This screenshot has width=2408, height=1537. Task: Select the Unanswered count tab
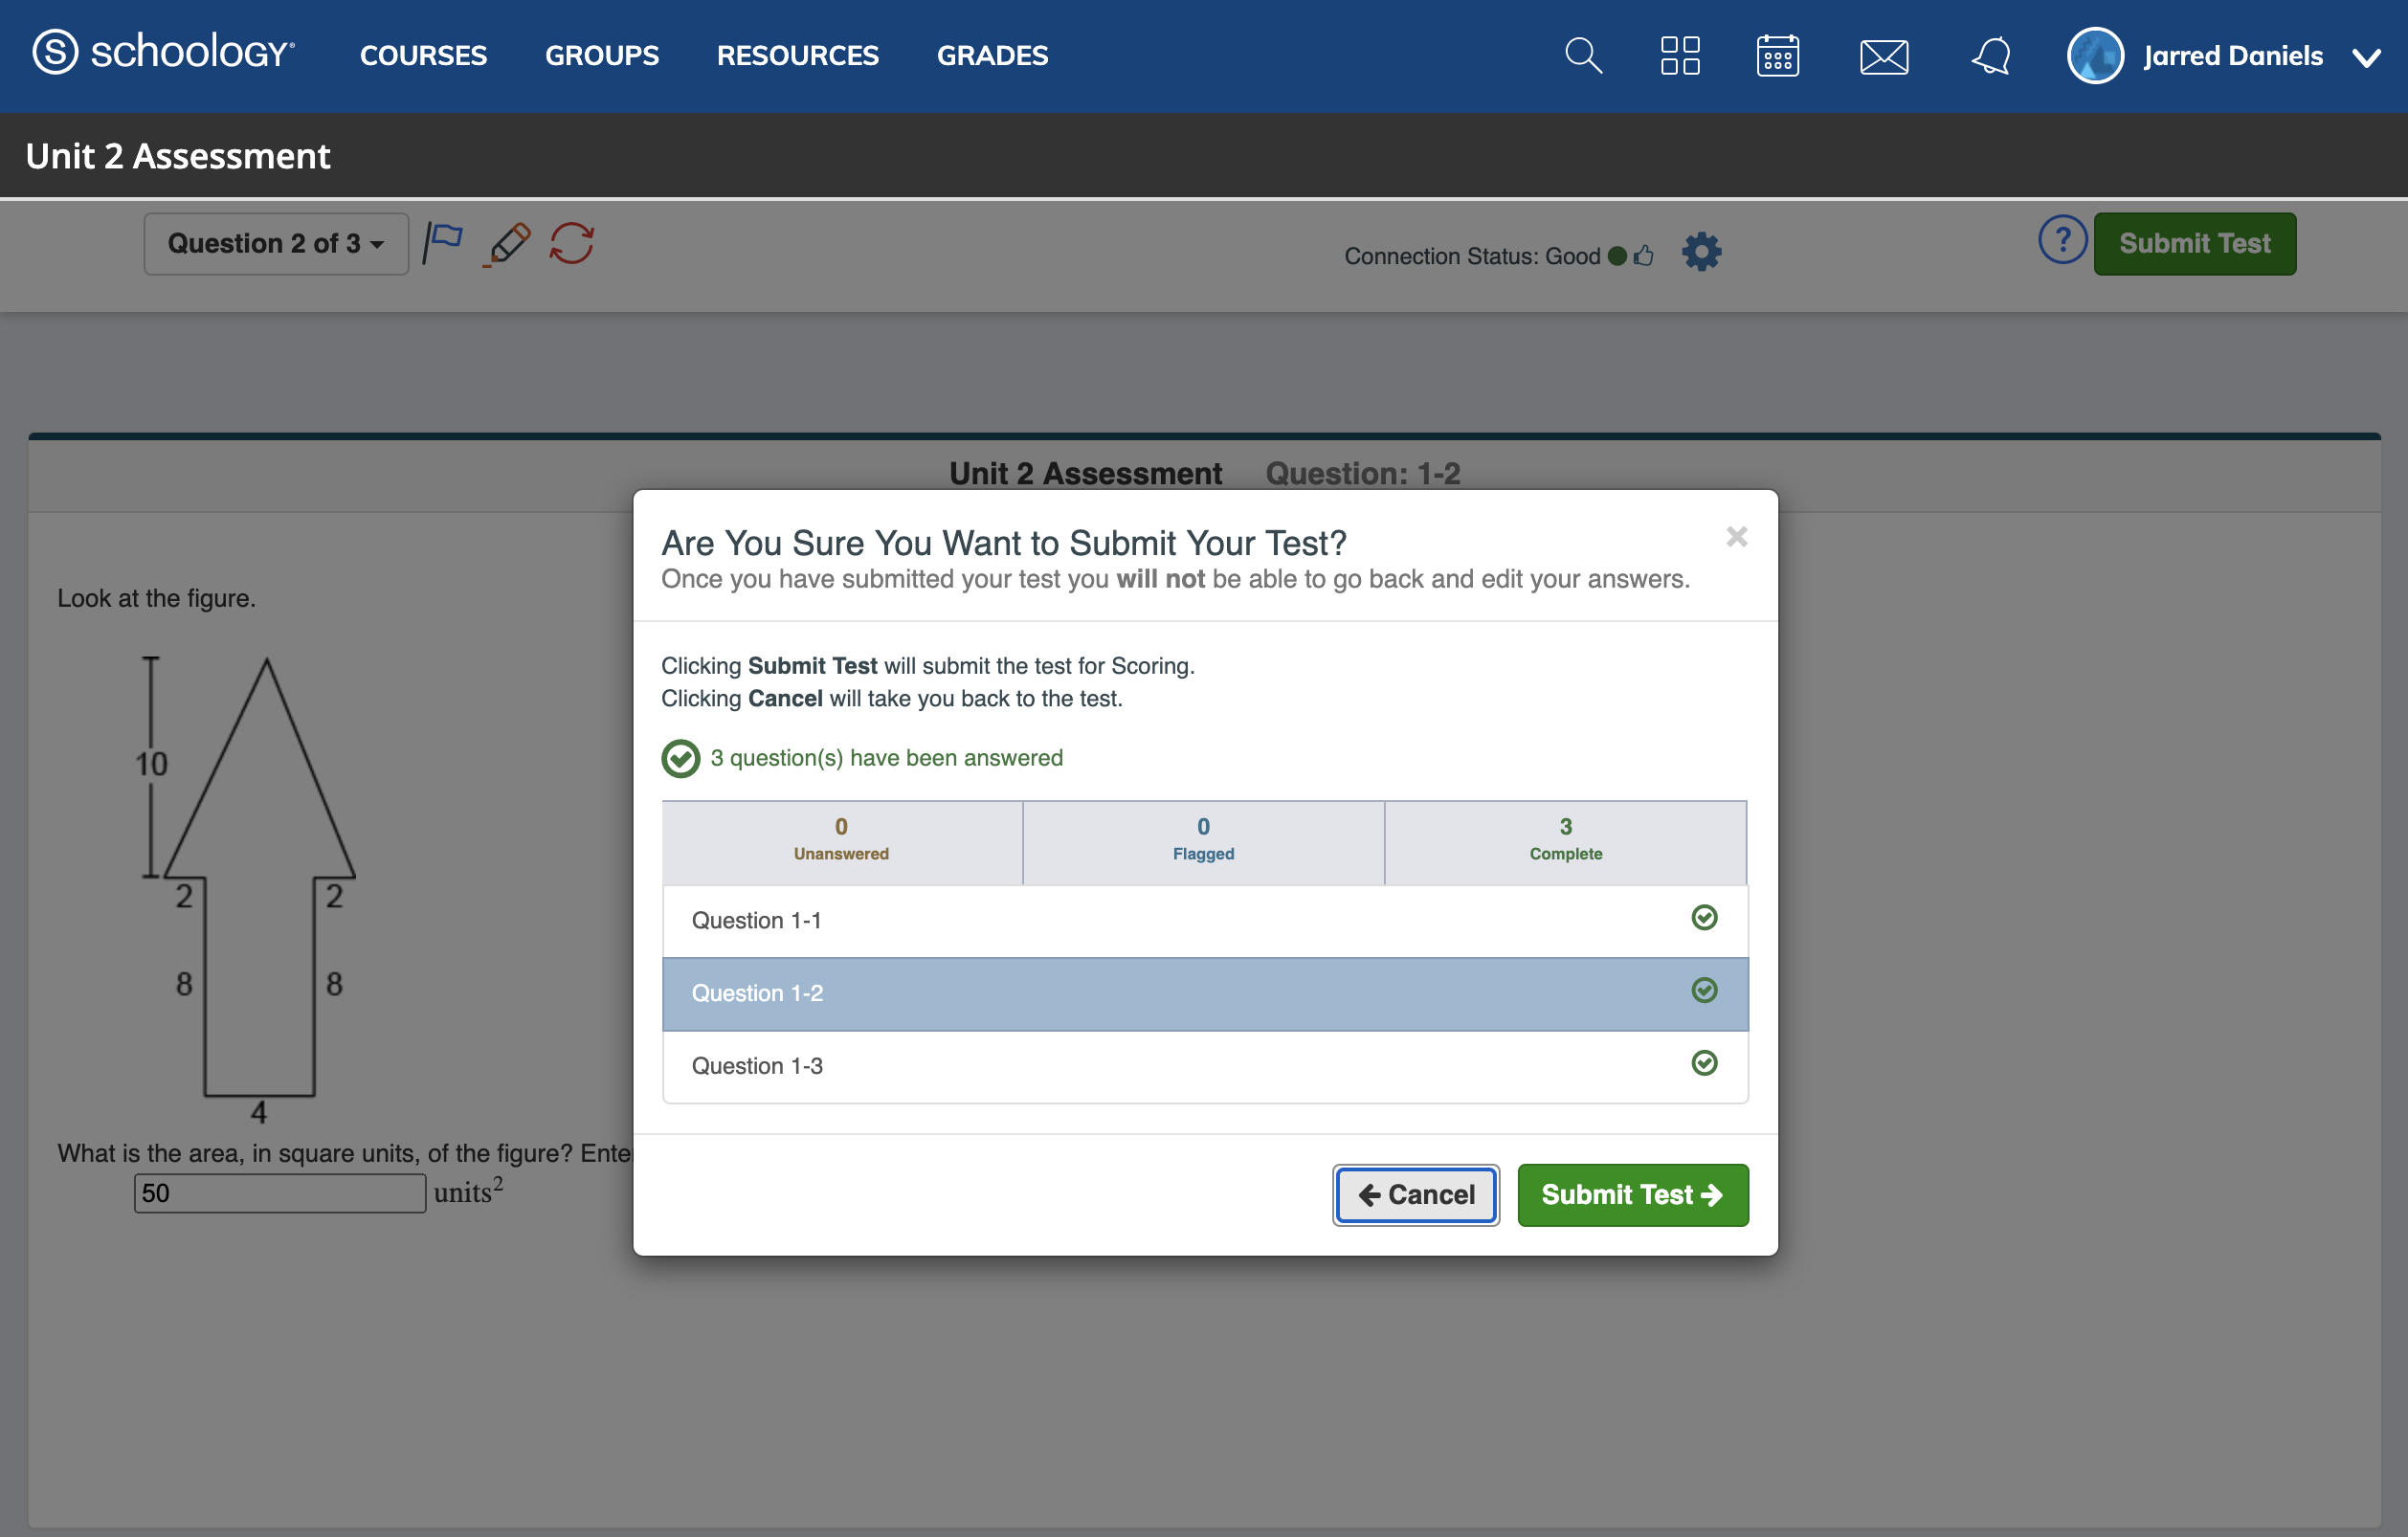[841, 840]
